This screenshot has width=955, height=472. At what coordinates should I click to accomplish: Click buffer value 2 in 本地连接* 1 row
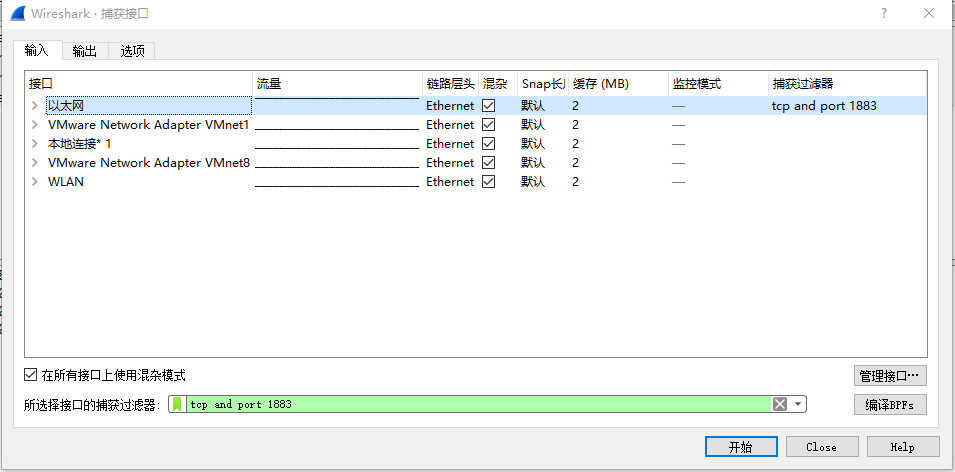click(x=576, y=144)
